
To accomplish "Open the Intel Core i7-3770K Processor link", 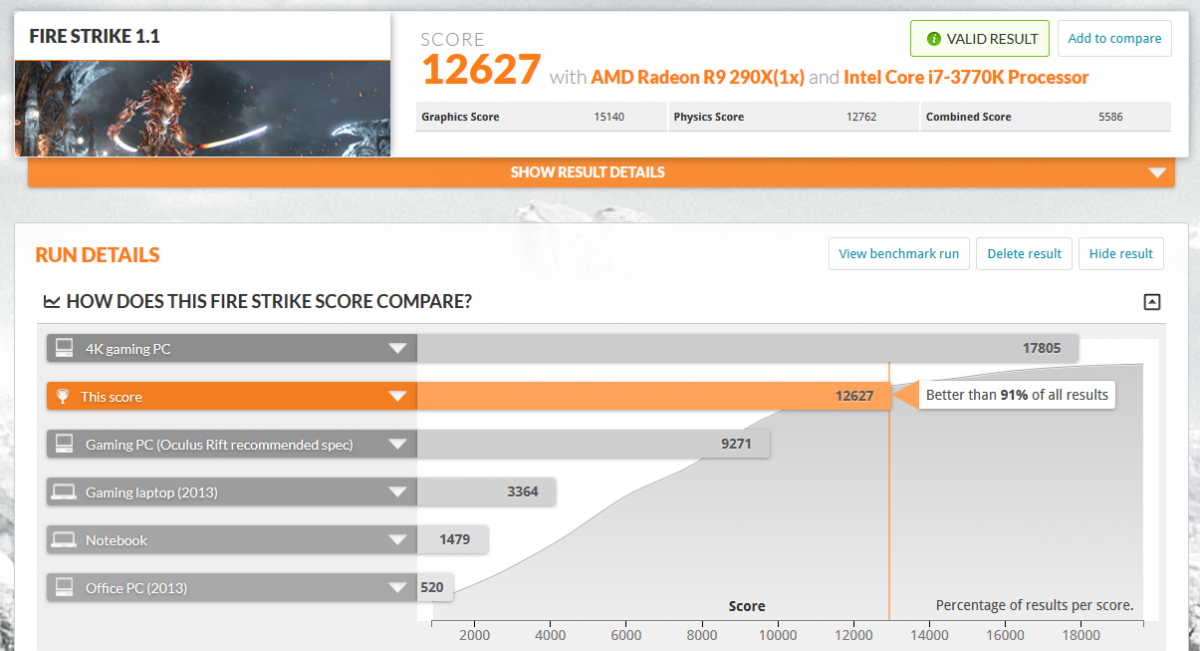I will (x=966, y=77).
